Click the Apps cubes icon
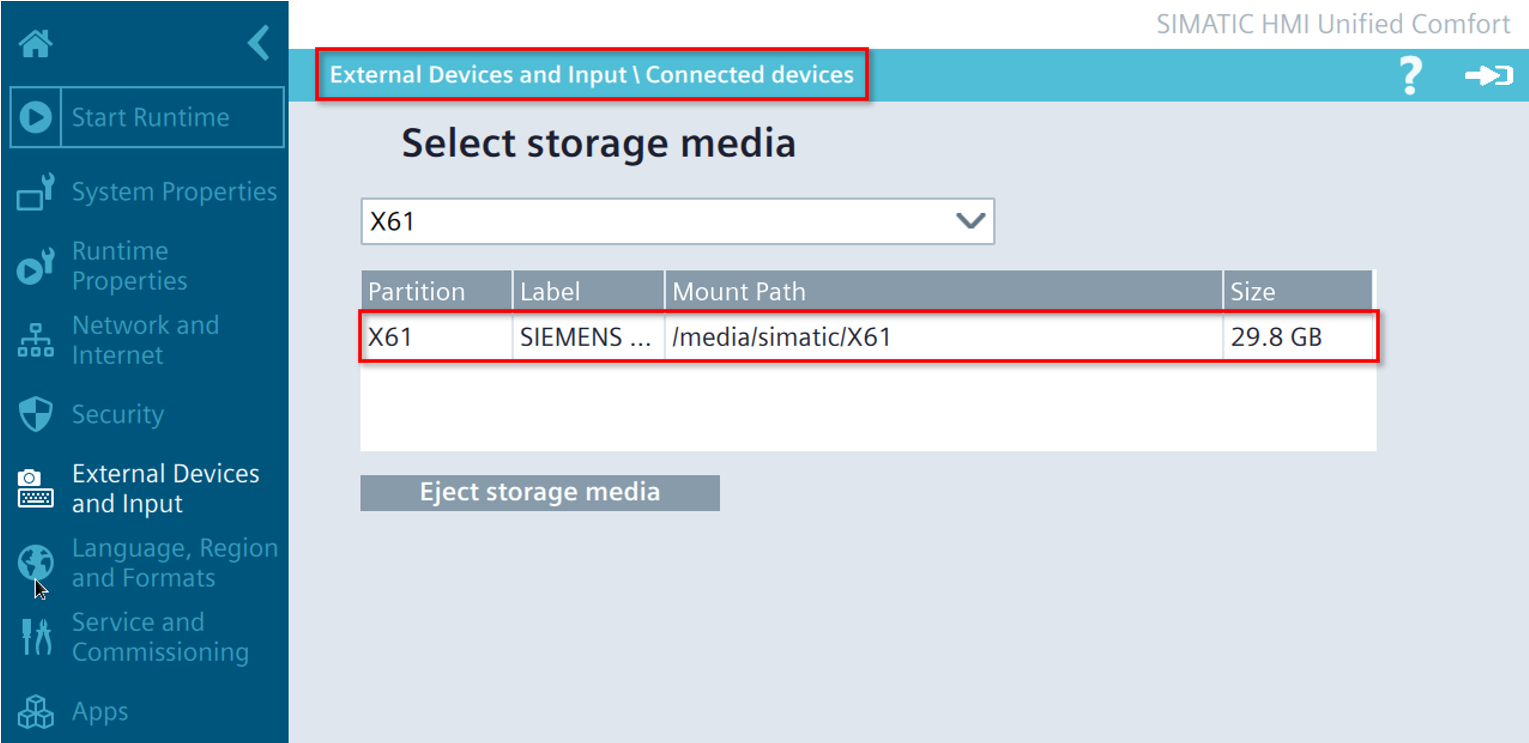The image size is (1529, 743). point(36,712)
